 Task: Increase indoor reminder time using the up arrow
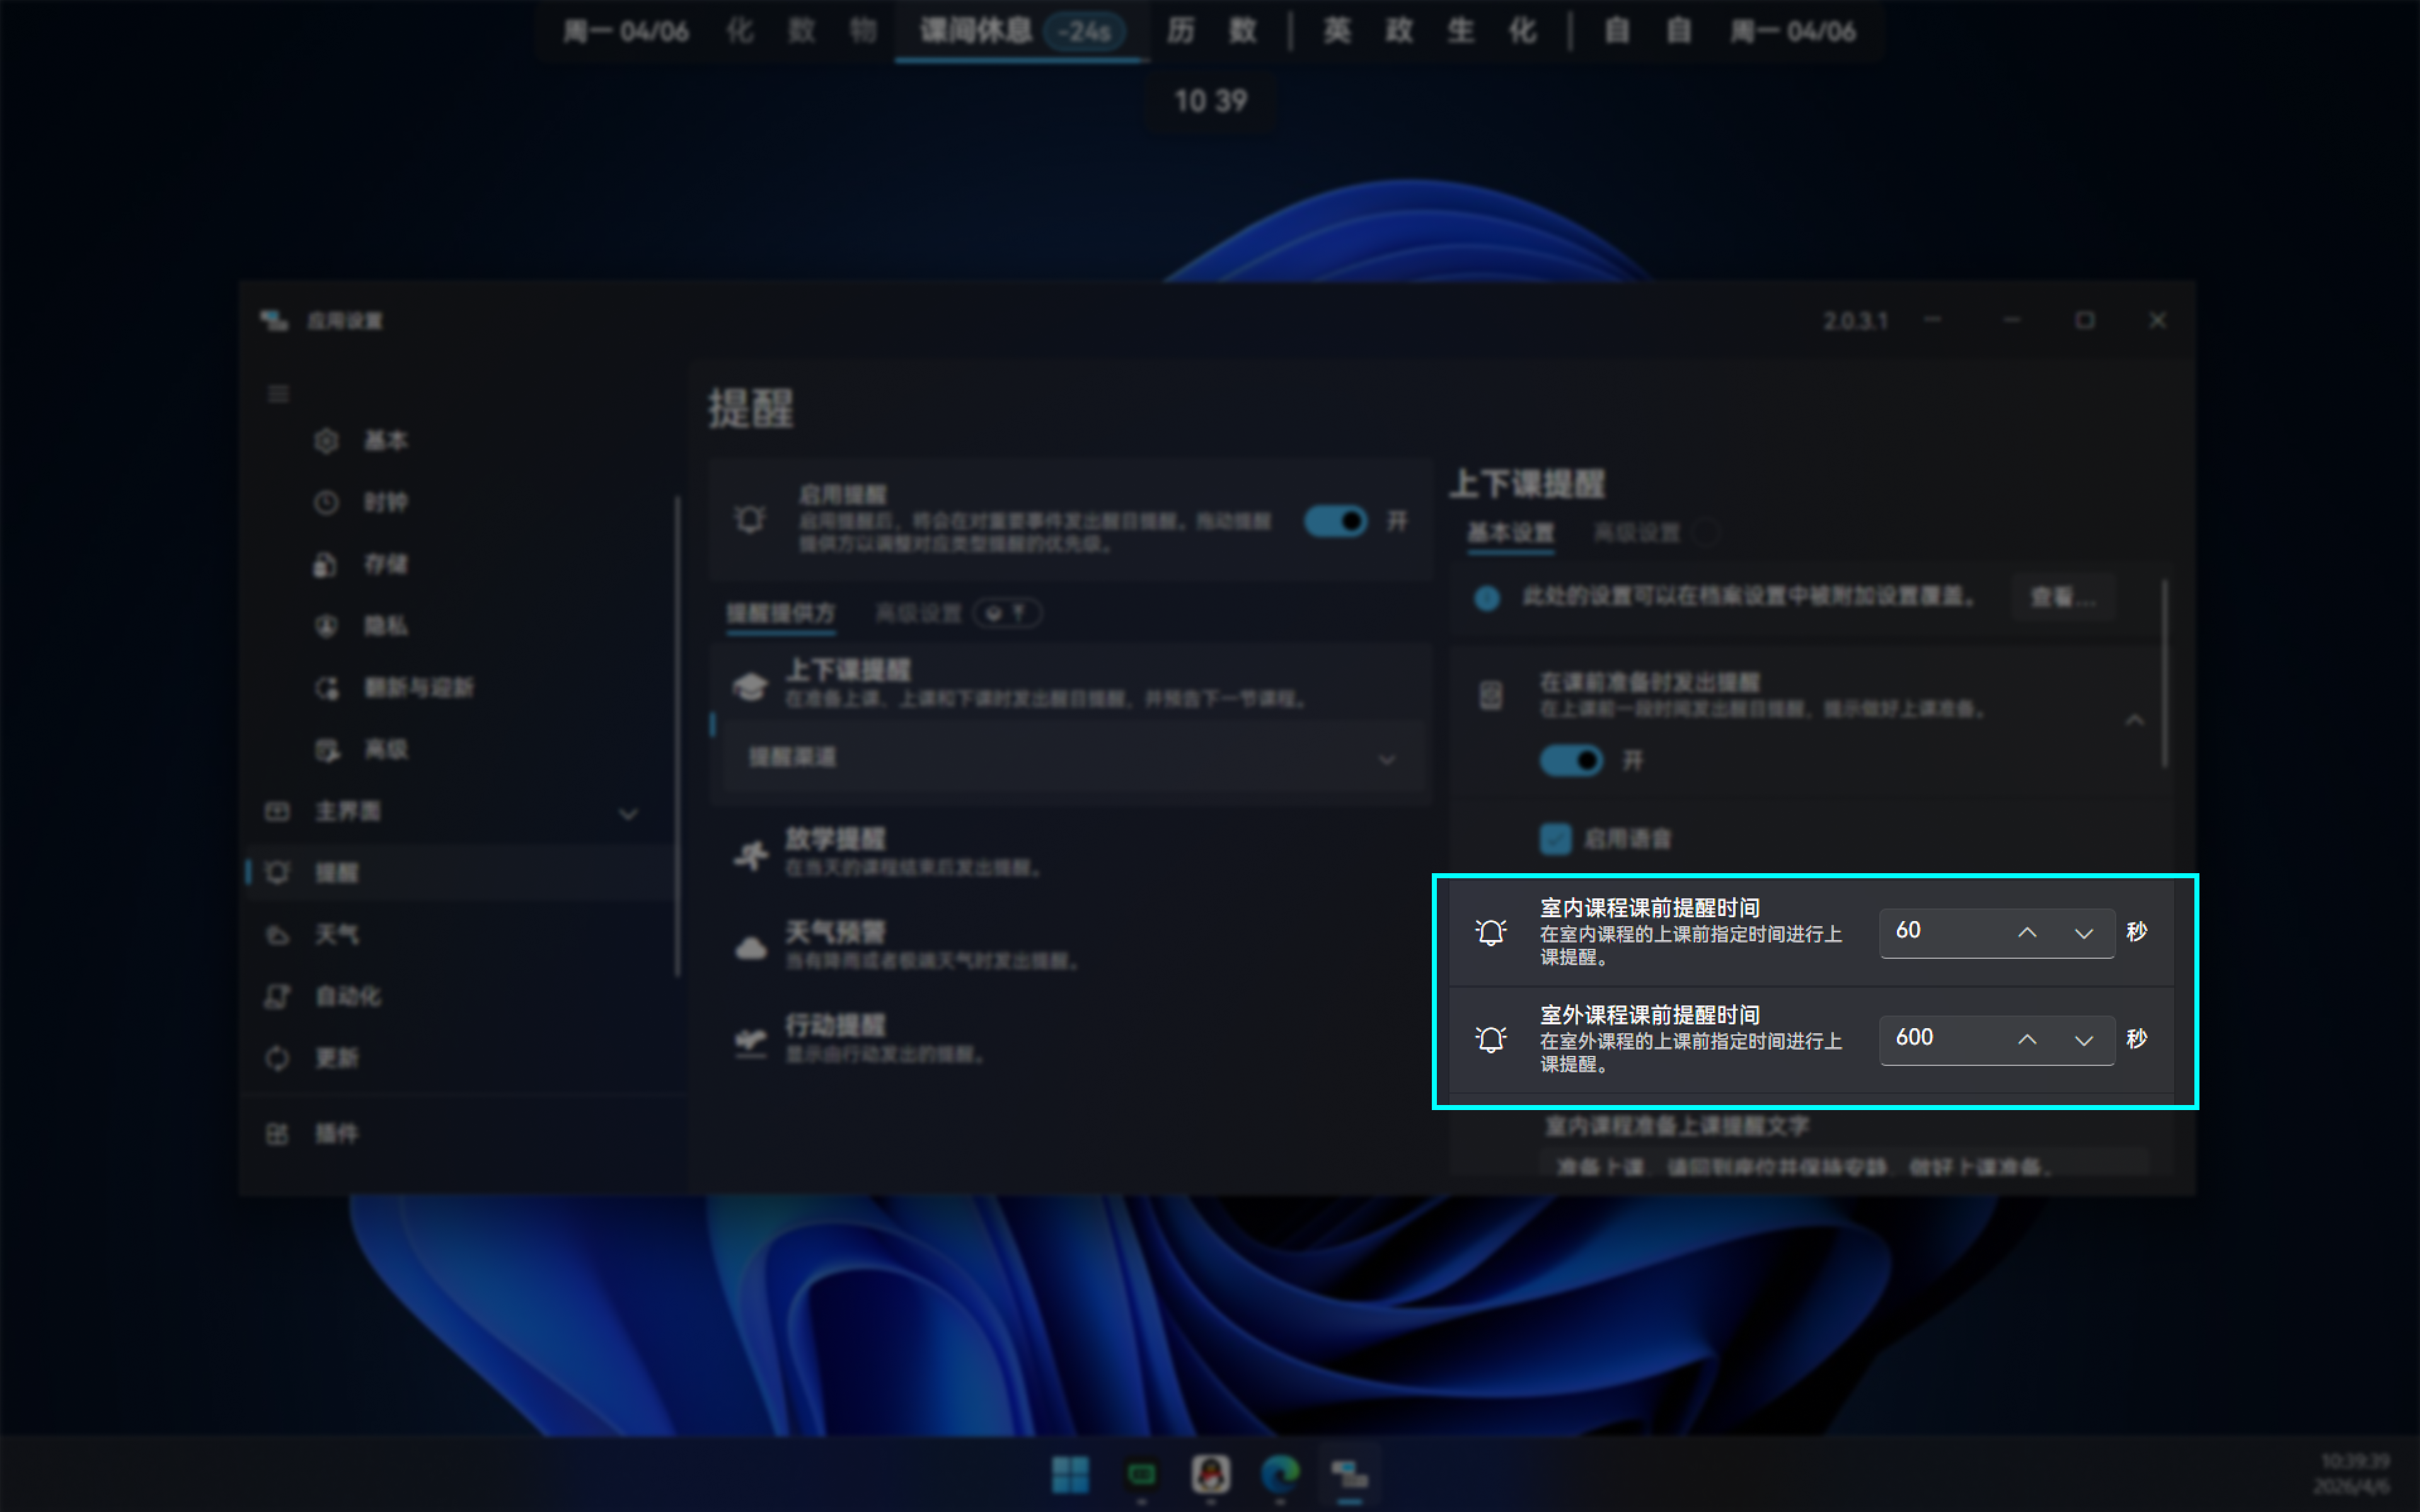2028,932
